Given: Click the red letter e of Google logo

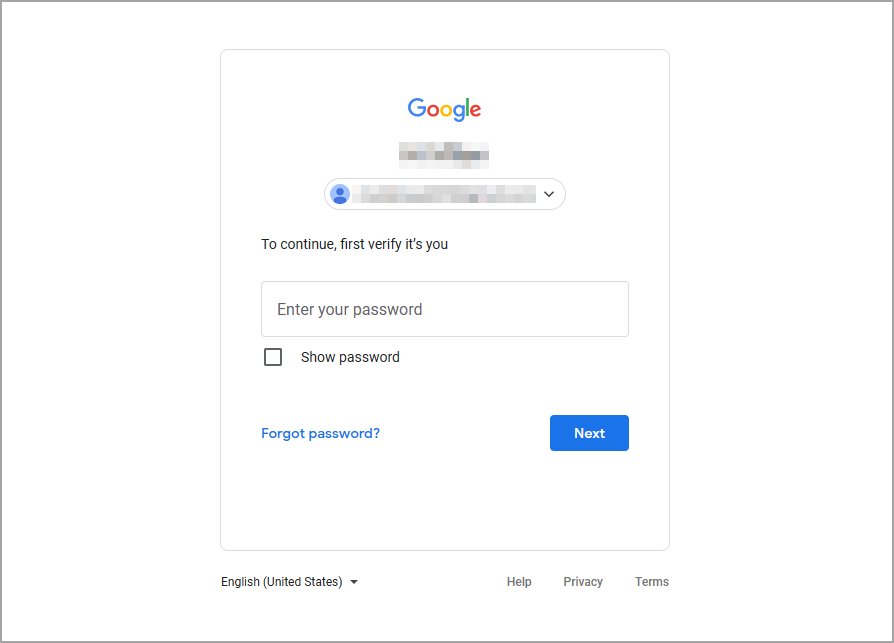Looking at the screenshot, I should click(x=475, y=110).
